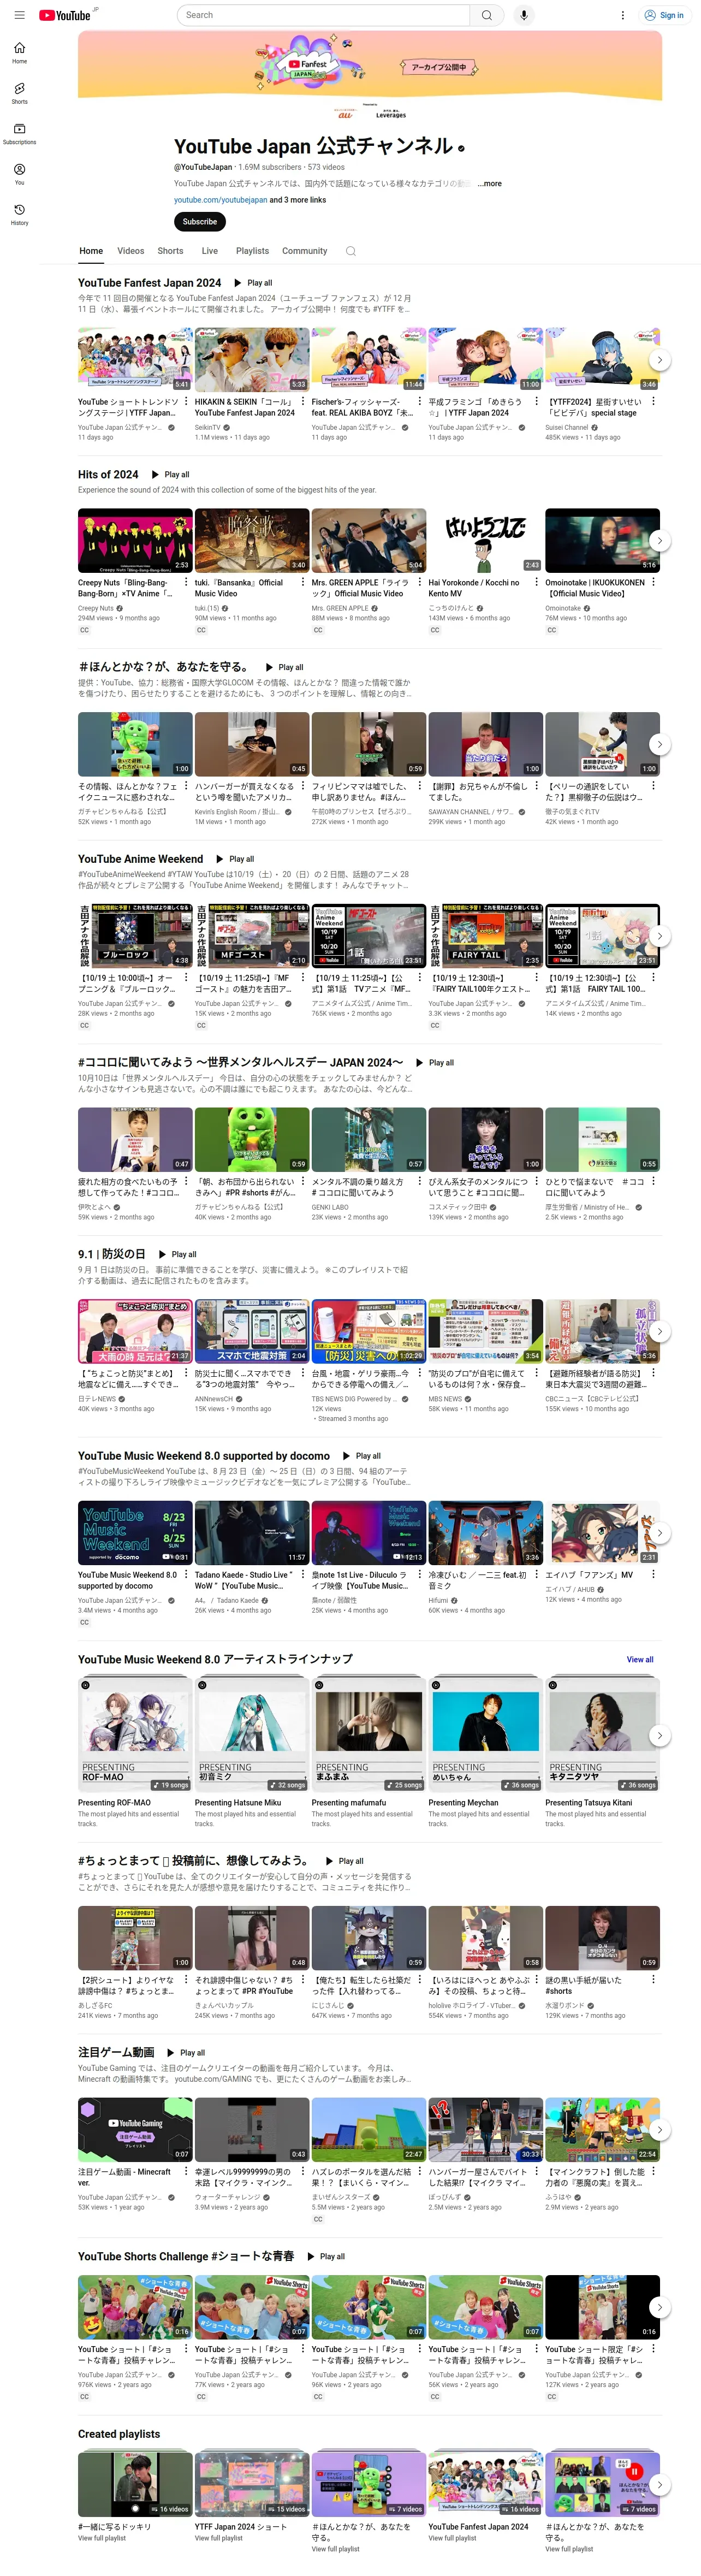Viewport: 701px width, 2576px height.
Task: Open Tadano Kaede Studio Live video title
Action: (244, 1580)
